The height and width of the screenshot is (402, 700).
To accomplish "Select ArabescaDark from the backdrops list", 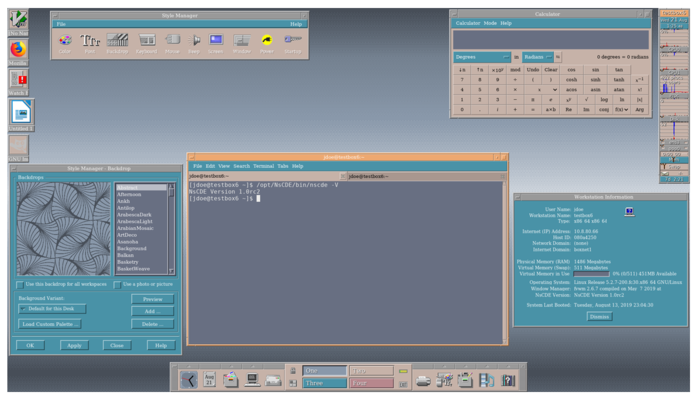I will pos(134,214).
